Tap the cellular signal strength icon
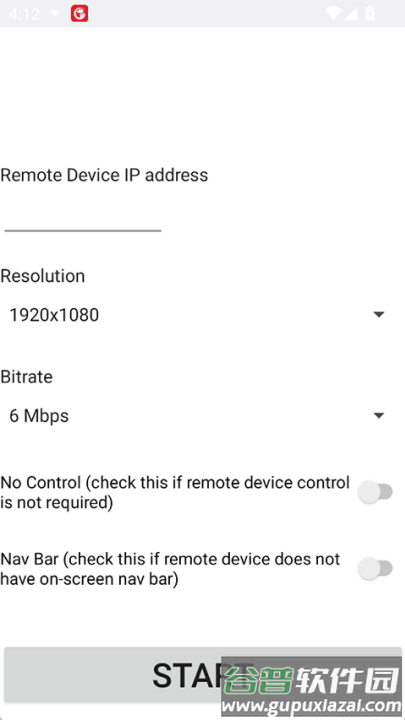Image resolution: width=405 pixels, height=720 pixels. click(351, 13)
